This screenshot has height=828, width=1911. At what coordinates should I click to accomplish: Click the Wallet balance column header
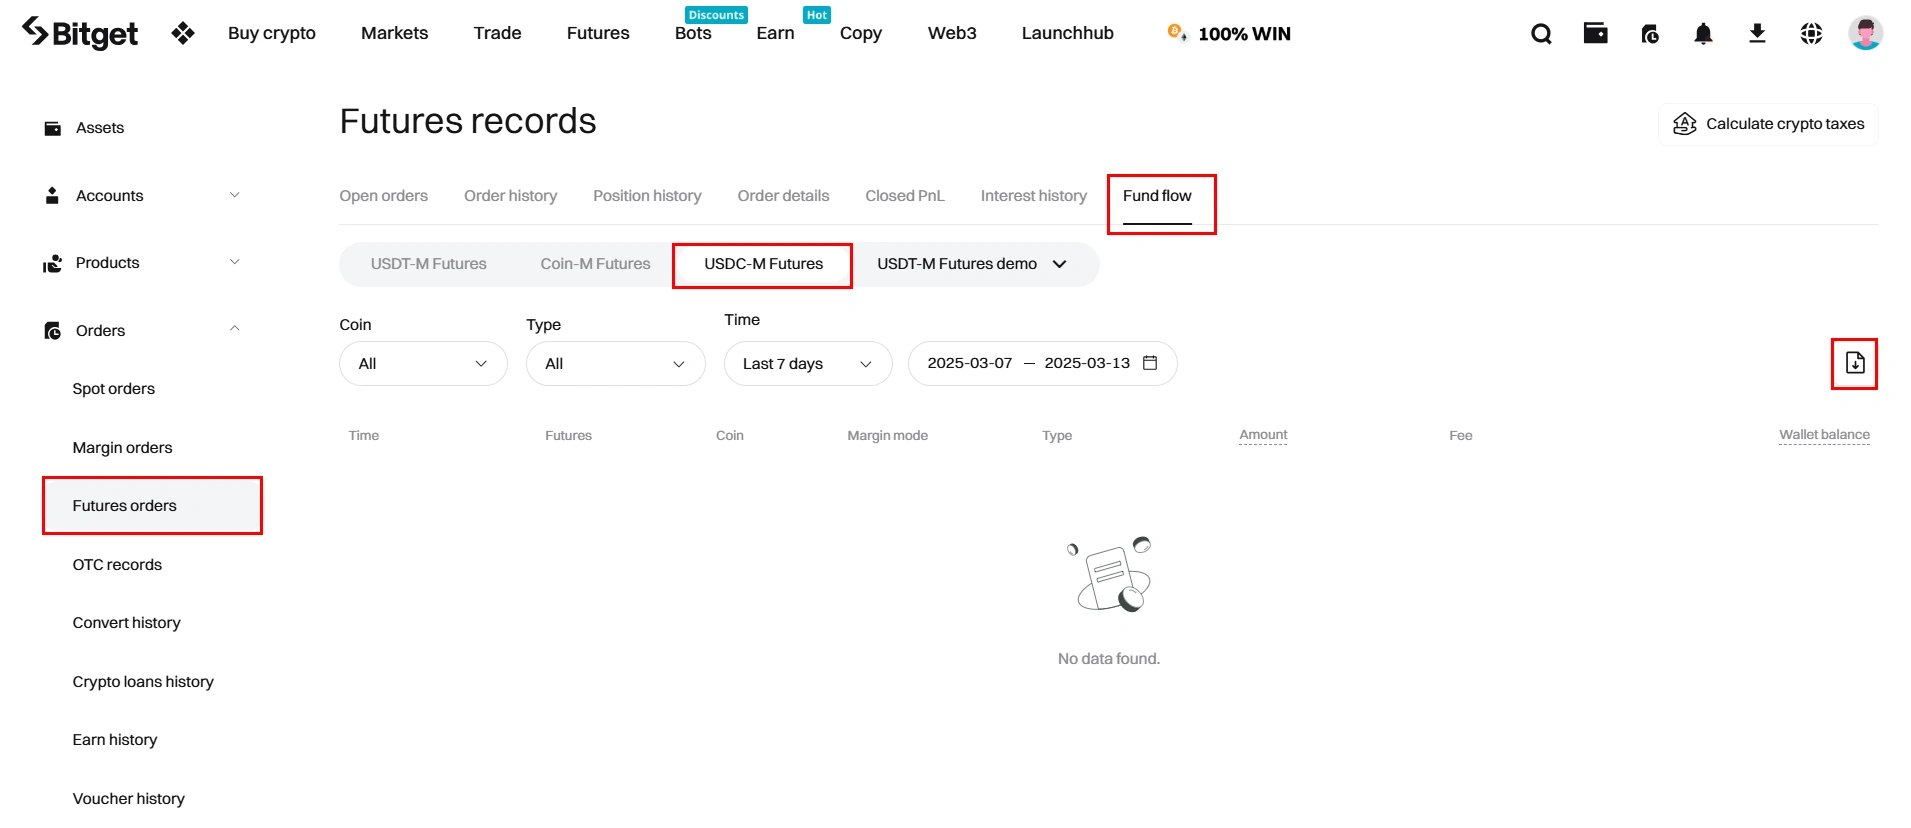tap(1824, 435)
